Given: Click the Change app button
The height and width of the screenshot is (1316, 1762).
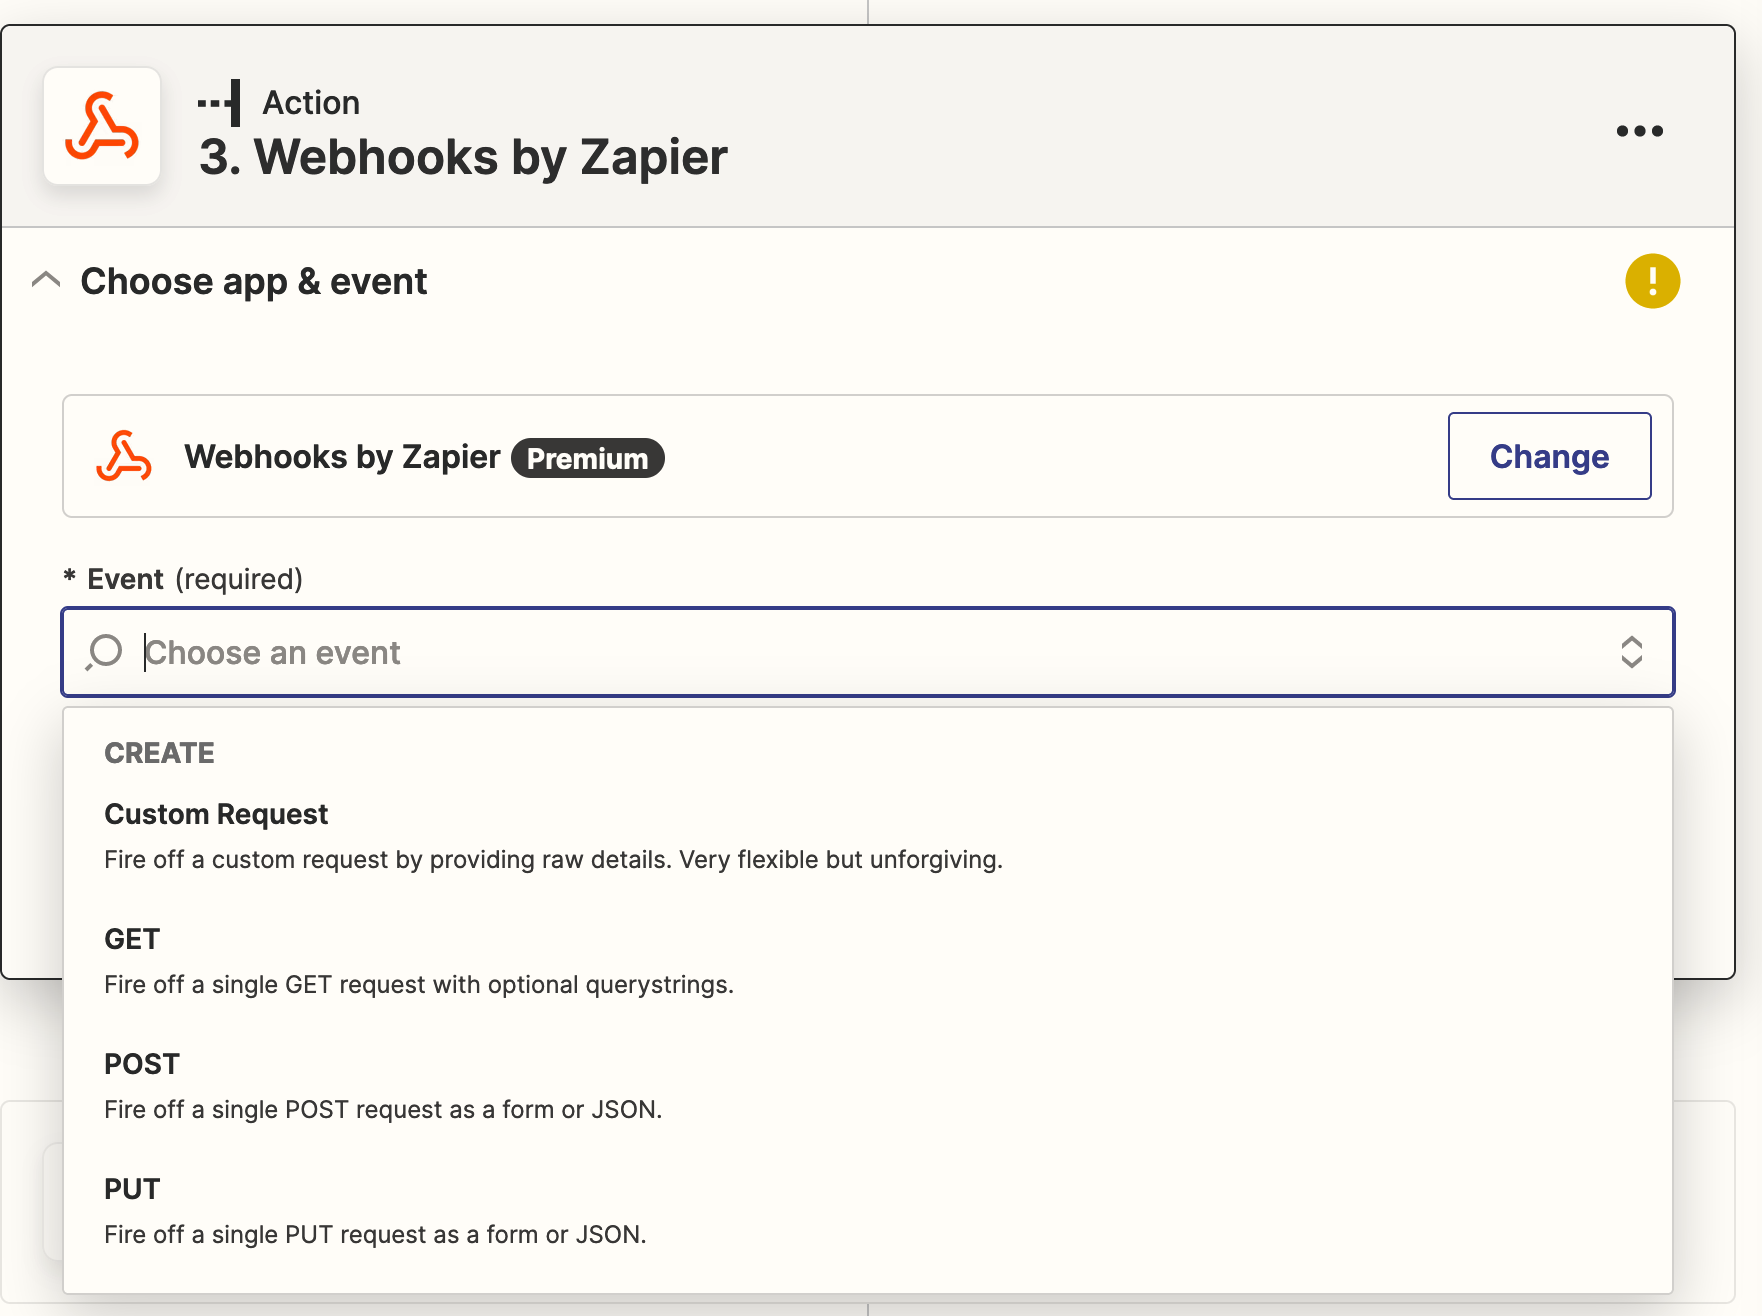Looking at the screenshot, I should (1549, 456).
